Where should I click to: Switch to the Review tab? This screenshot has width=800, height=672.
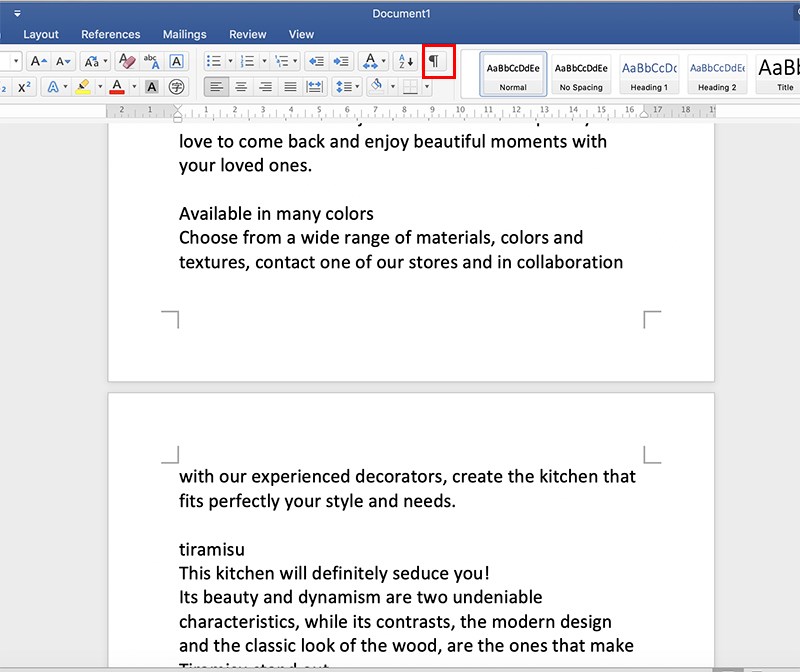247,34
